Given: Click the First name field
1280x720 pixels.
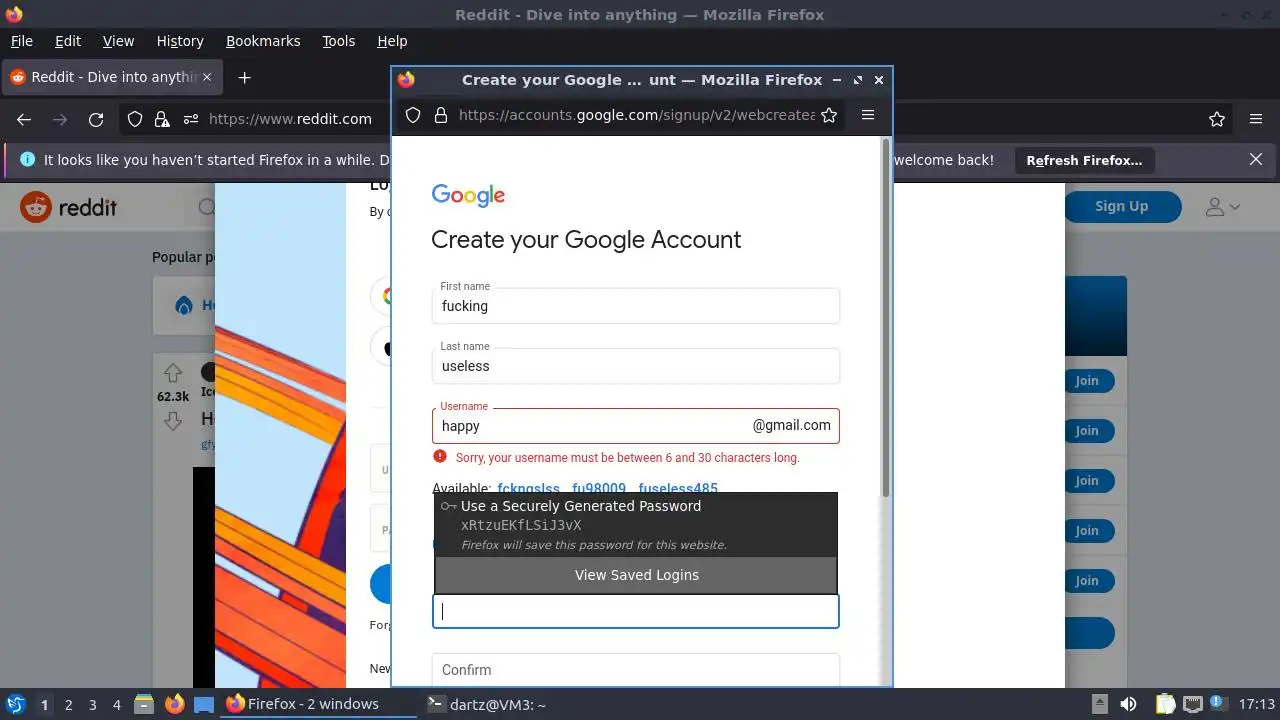Looking at the screenshot, I should click(x=635, y=305).
